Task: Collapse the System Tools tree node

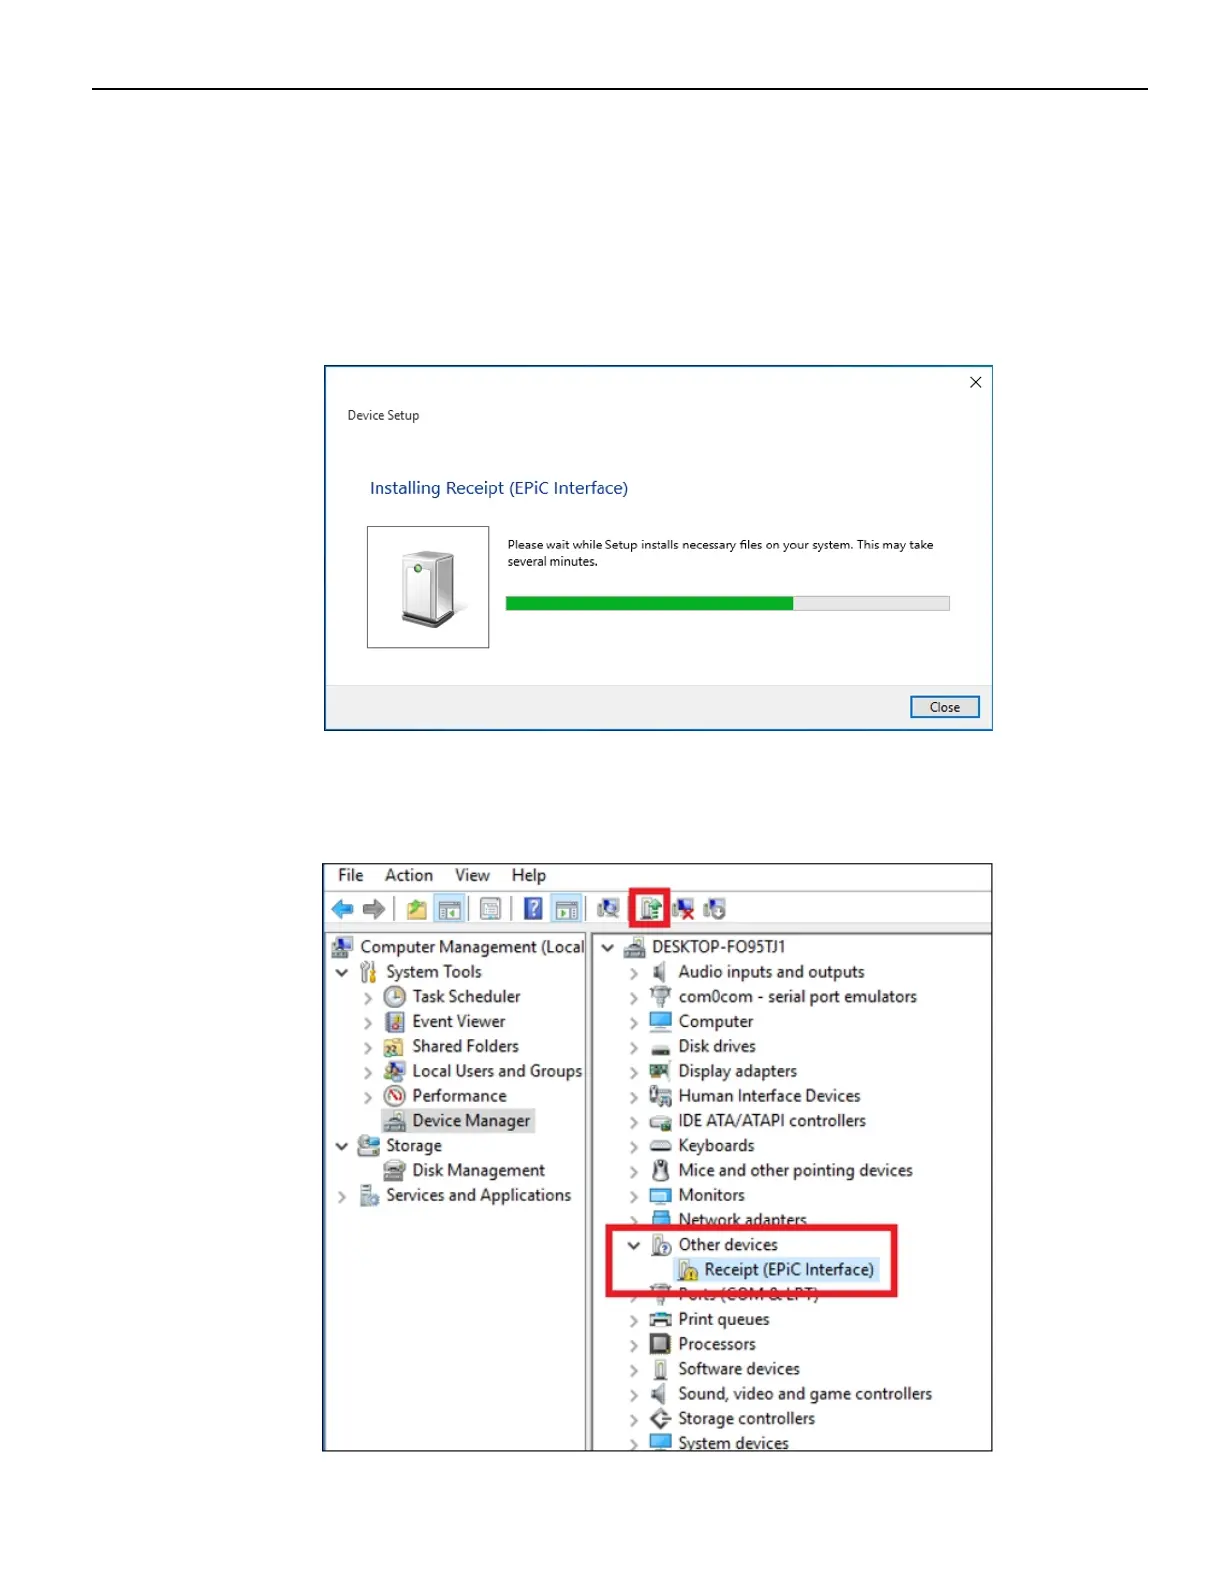Action: click(x=342, y=973)
